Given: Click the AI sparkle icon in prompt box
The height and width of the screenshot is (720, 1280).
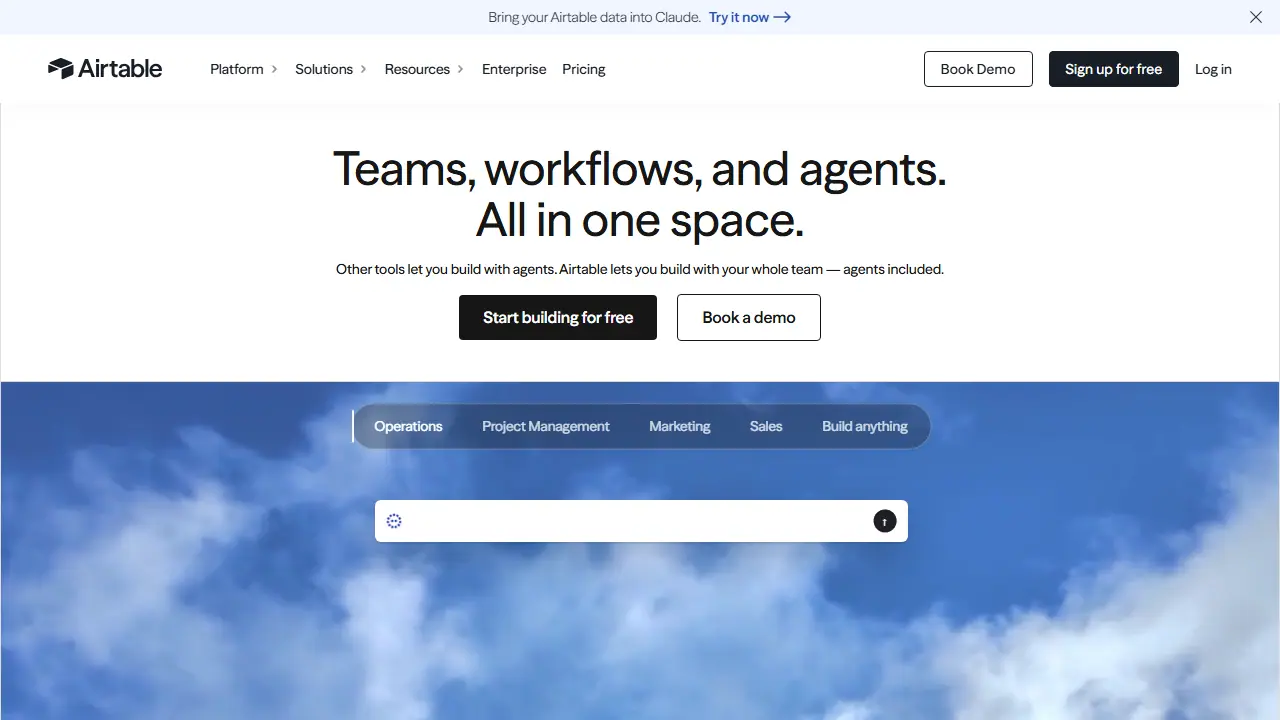Looking at the screenshot, I should (x=394, y=521).
